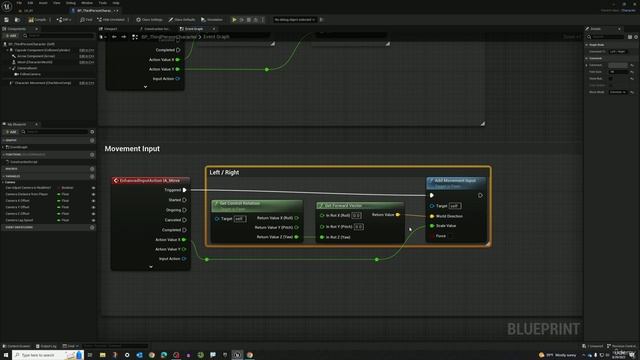Click the add button on Variables section
Image resolution: width=640 pixels, height=360 pixels.
point(92,176)
